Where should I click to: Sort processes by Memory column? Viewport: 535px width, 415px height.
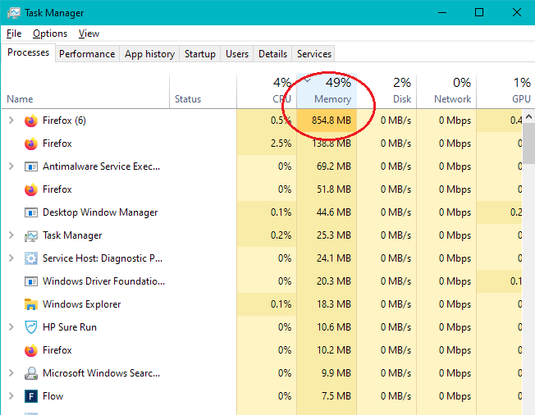[x=327, y=91]
